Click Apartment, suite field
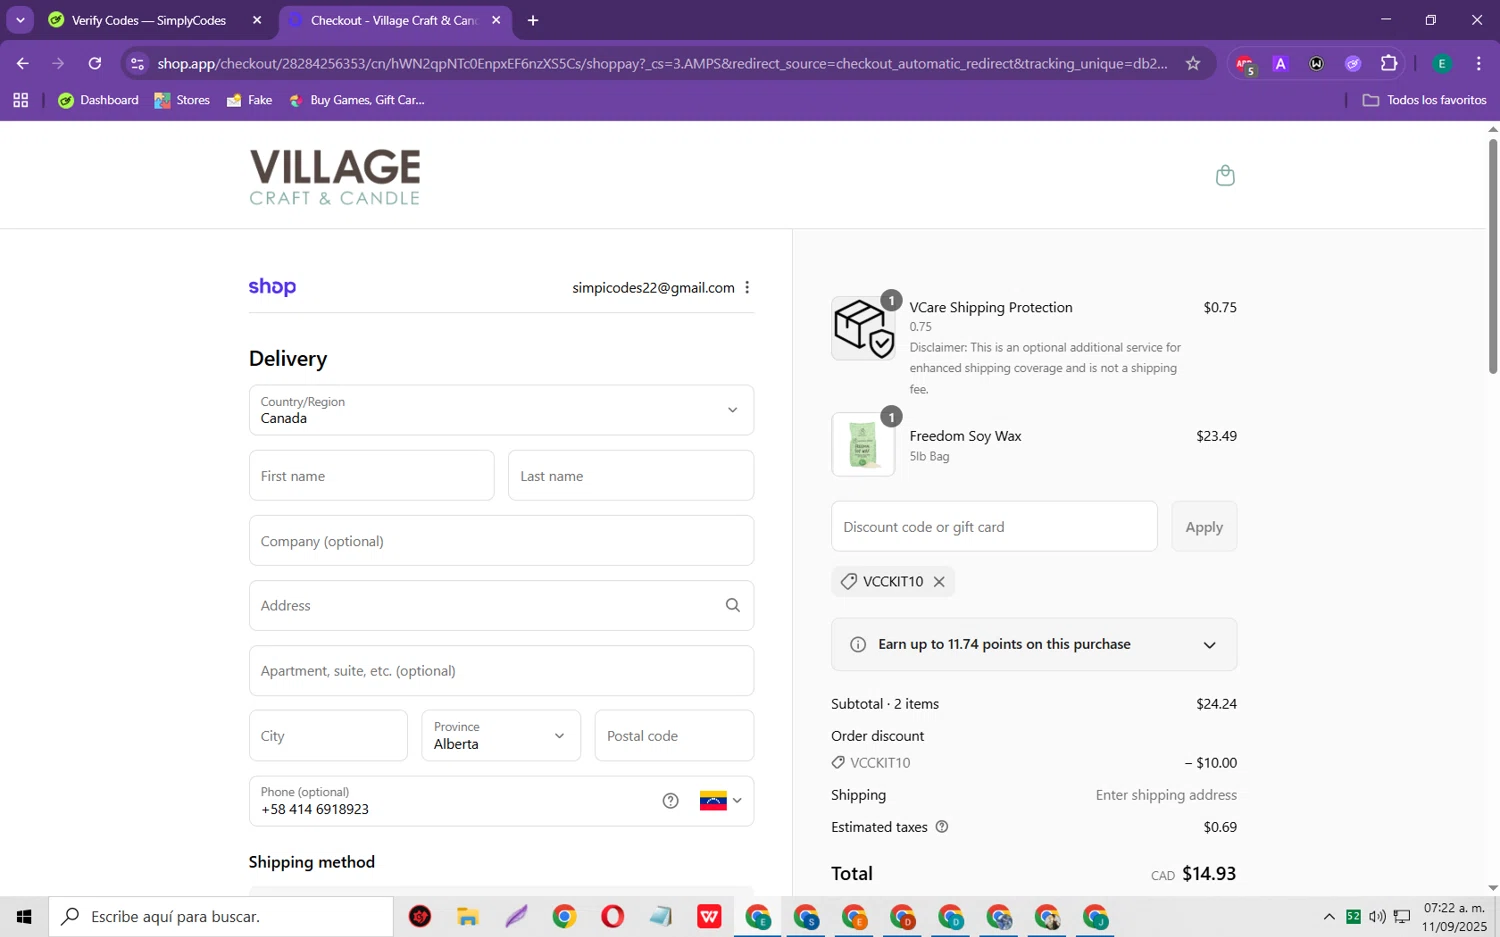Image resolution: width=1500 pixels, height=937 pixels. click(x=501, y=671)
